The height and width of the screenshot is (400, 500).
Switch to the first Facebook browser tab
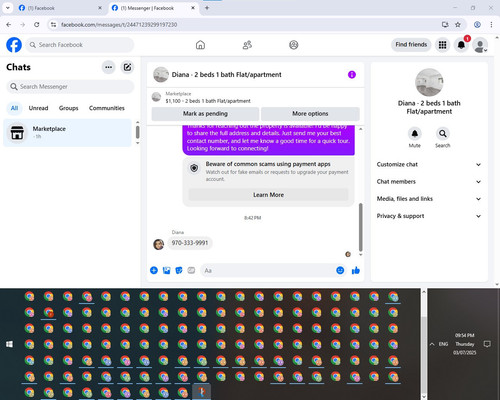tap(60, 8)
